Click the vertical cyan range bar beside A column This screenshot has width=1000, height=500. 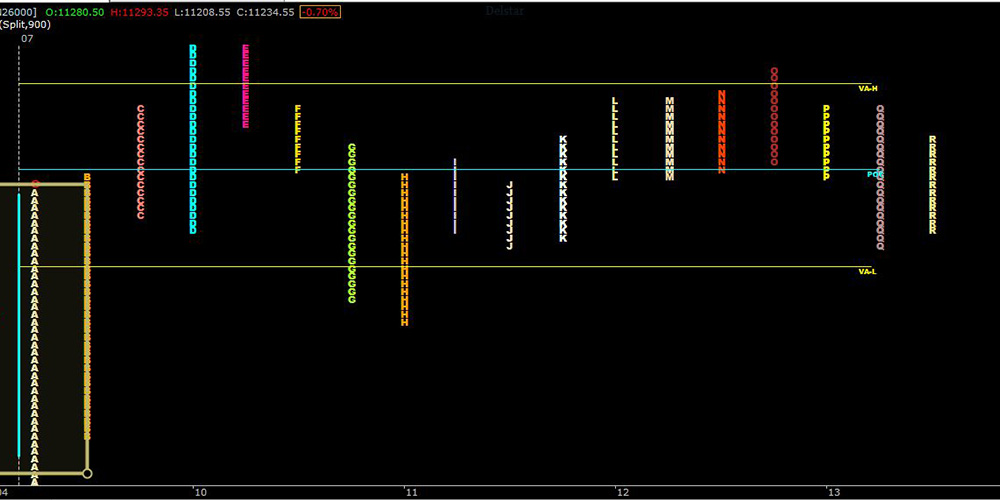[x=19, y=326]
